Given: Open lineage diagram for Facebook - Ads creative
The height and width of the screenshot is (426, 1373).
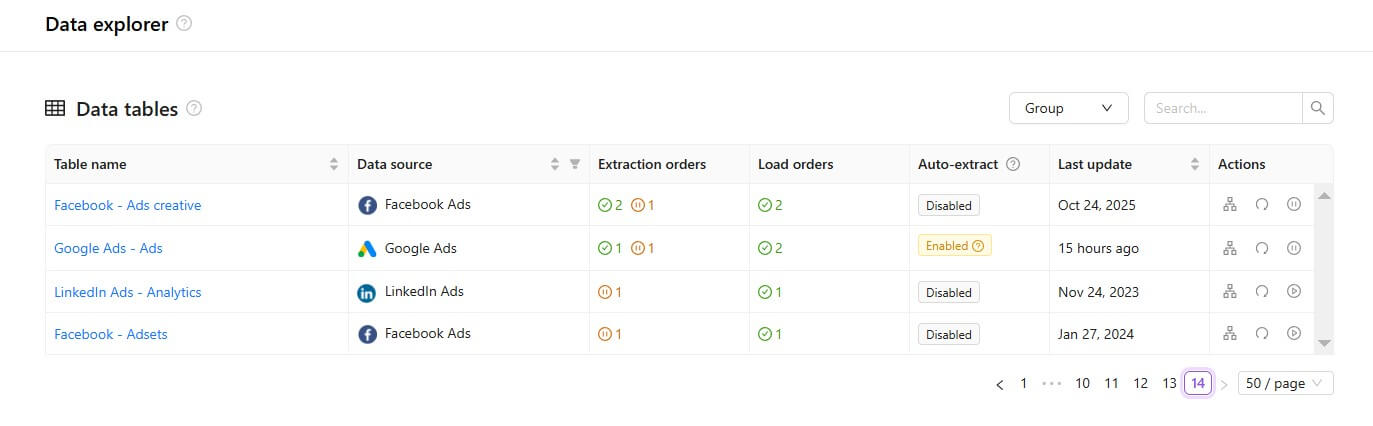Looking at the screenshot, I should pos(1230,205).
